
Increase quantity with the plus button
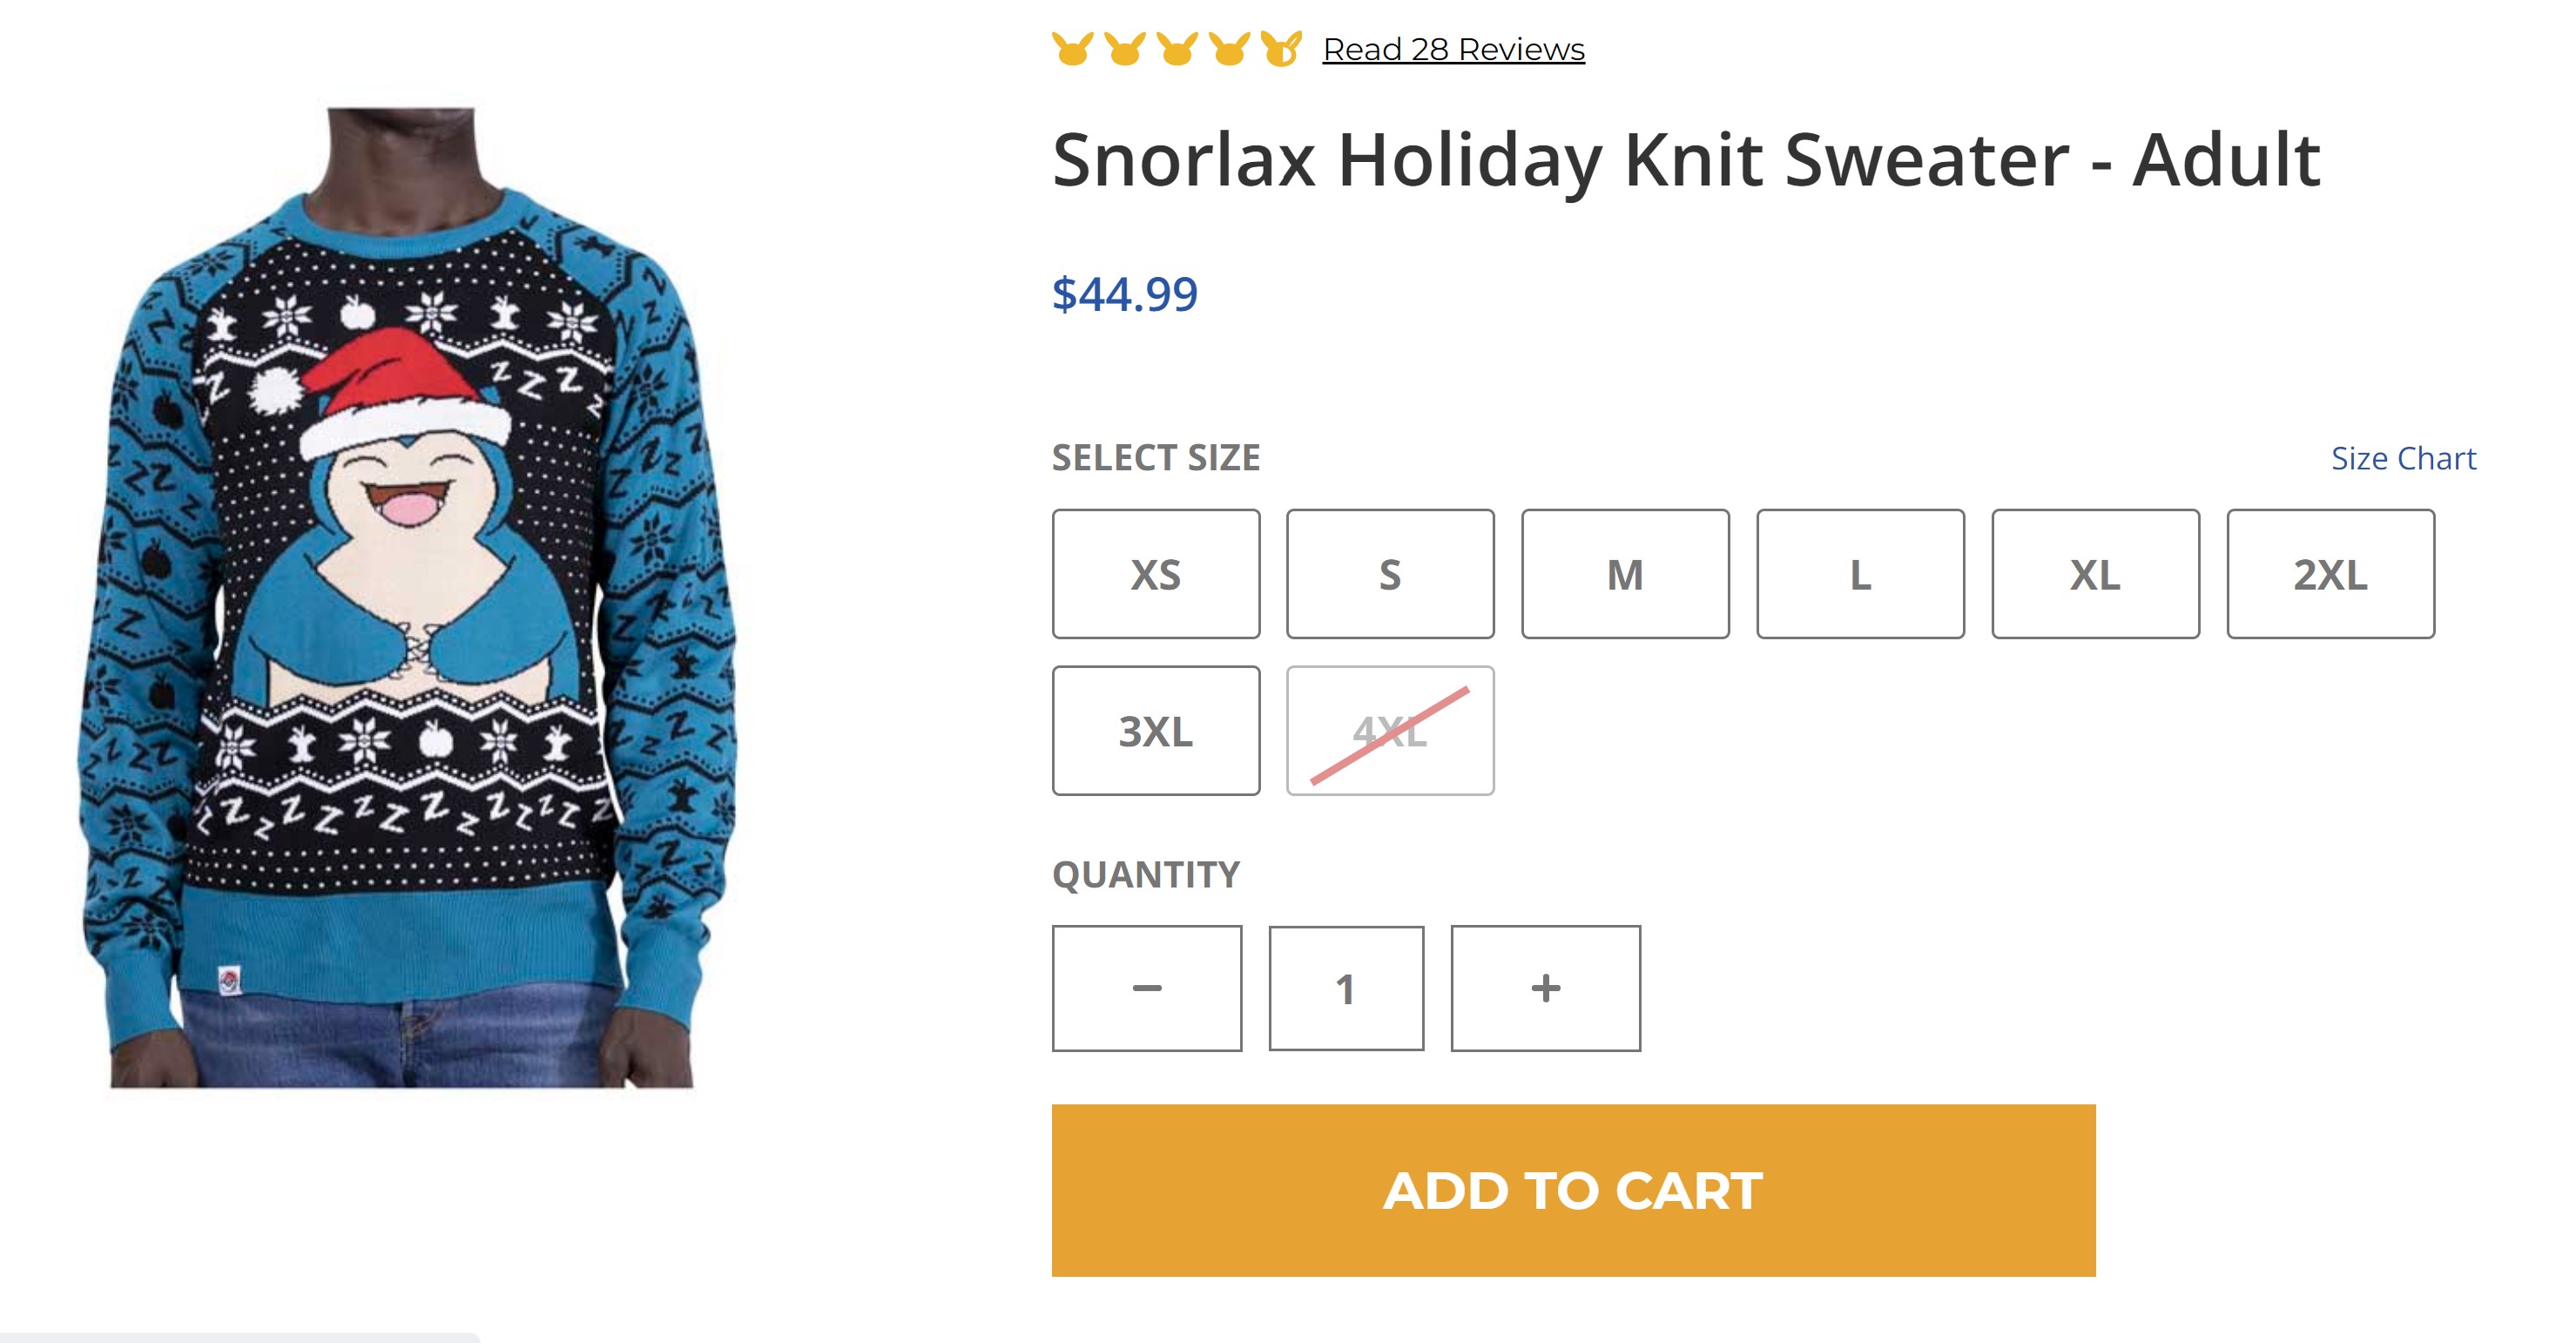[1546, 988]
